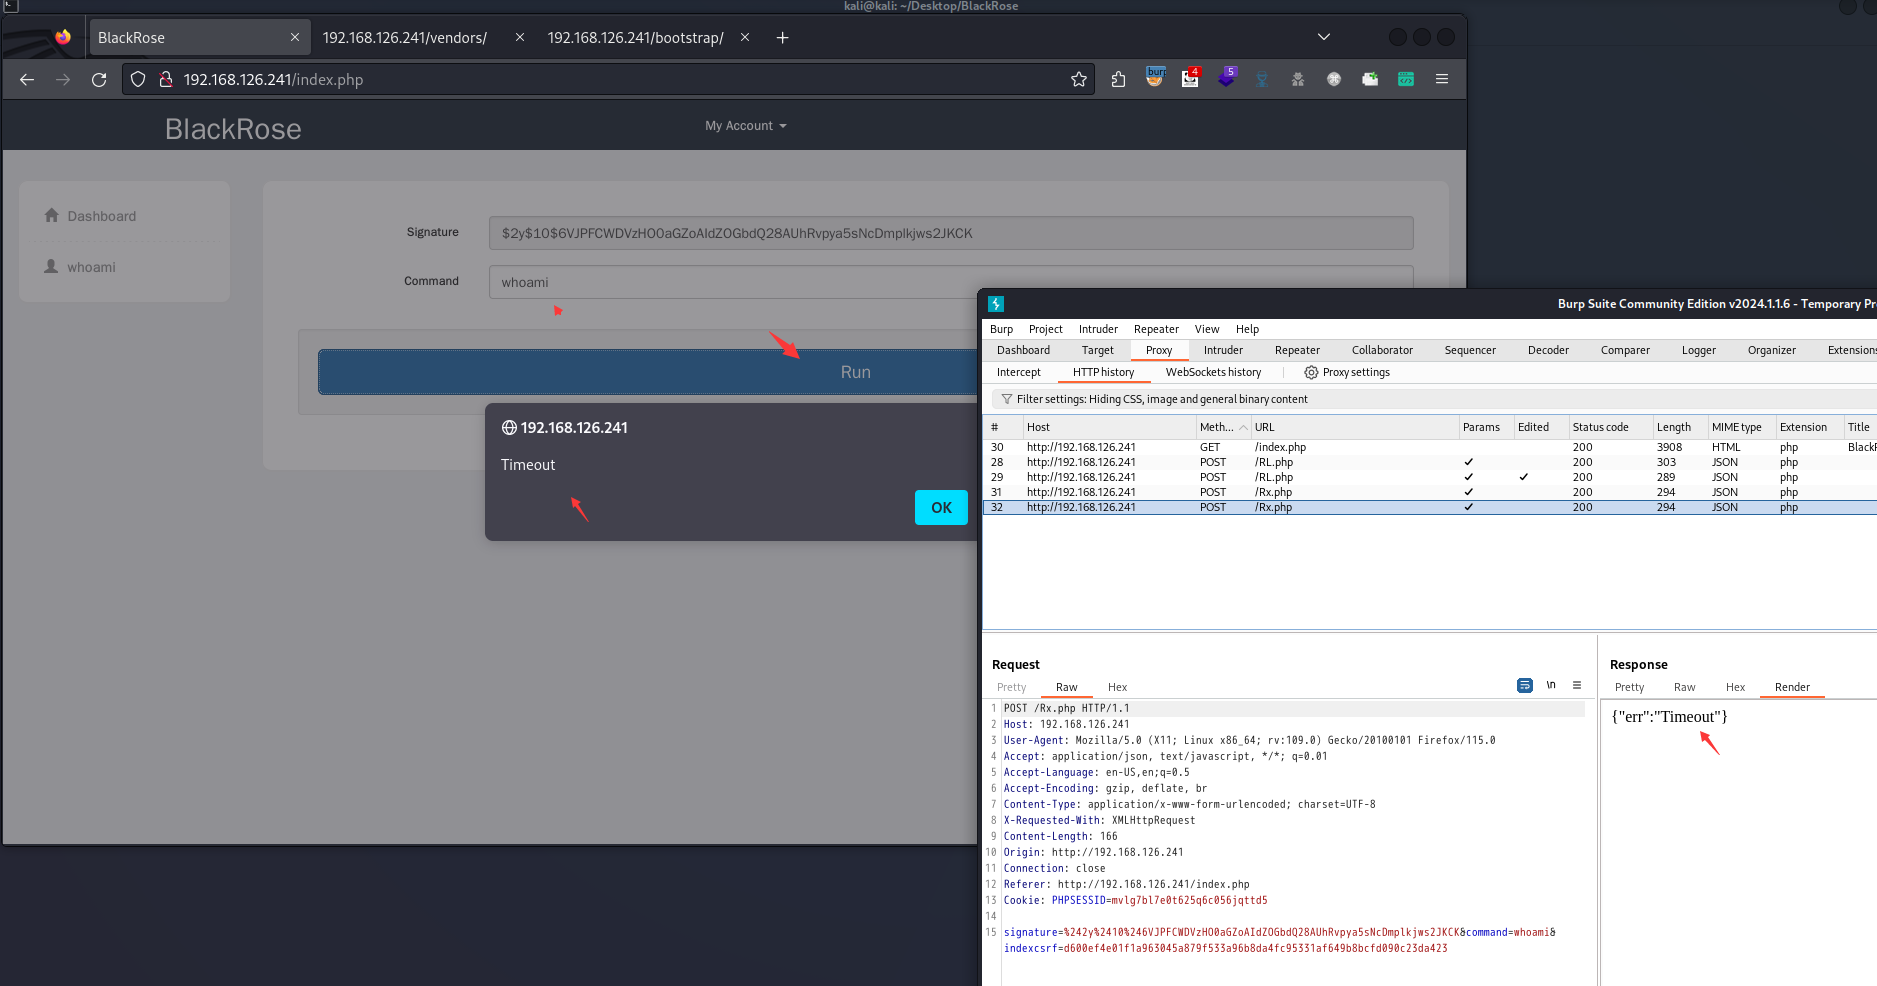The image size is (1877, 986).
Task: Open a new Firefox tab
Action: (782, 37)
